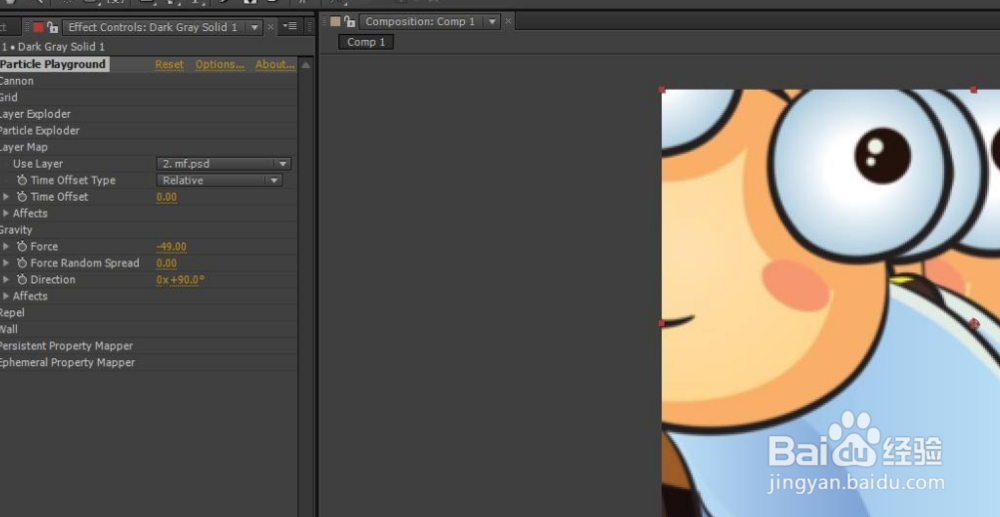This screenshot has width=1000, height=517.
Task: Open the Use Layer dropdown '2. mf.psd'
Action: 224,164
